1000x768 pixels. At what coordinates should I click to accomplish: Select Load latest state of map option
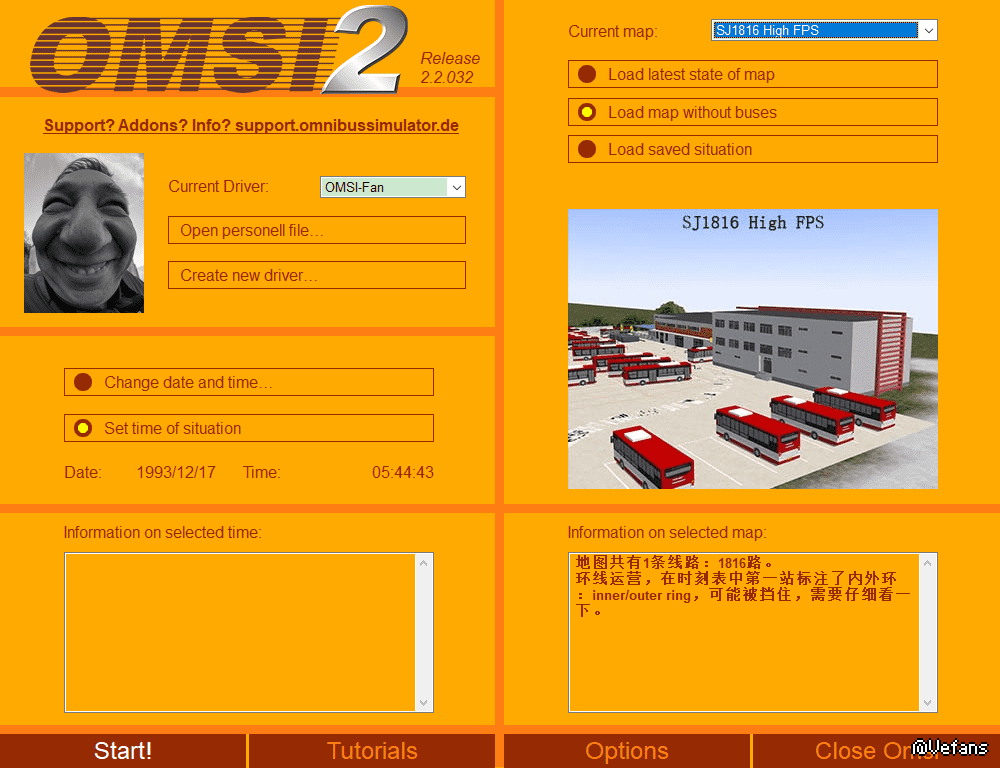tap(753, 74)
